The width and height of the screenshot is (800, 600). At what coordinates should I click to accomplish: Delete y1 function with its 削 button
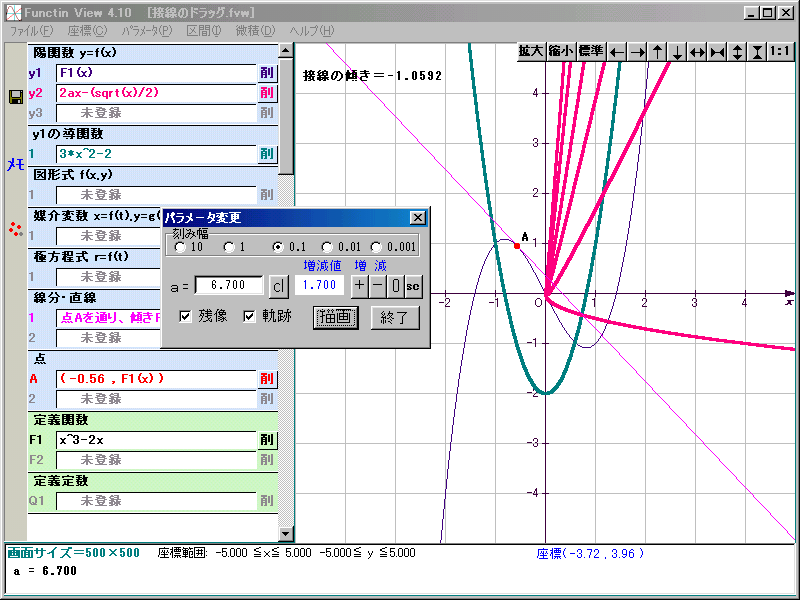pyautogui.click(x=267, y=72)
